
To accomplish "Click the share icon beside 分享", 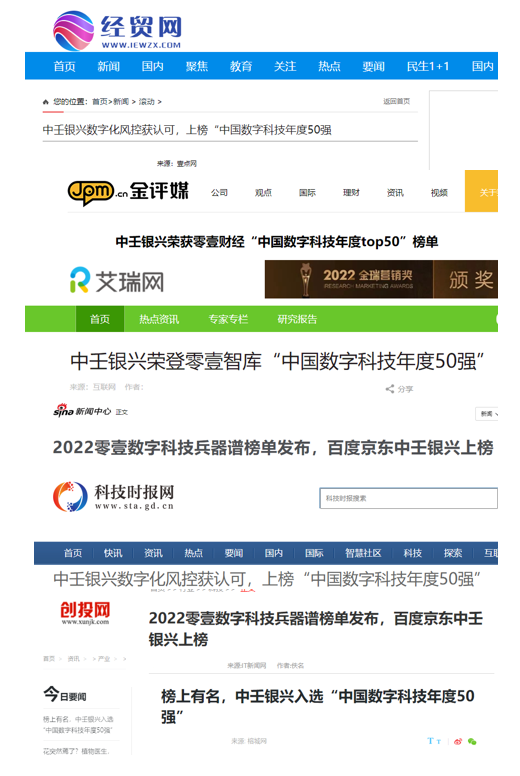I will click(390, 389).
